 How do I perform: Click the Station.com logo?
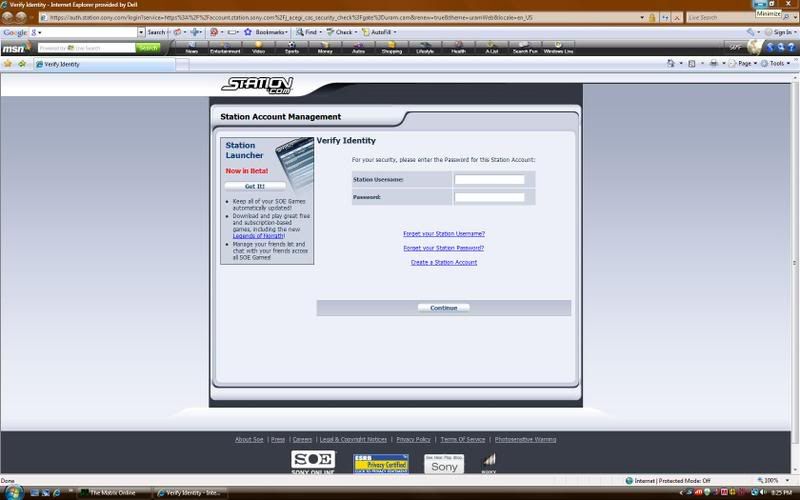tap(255, 86)
